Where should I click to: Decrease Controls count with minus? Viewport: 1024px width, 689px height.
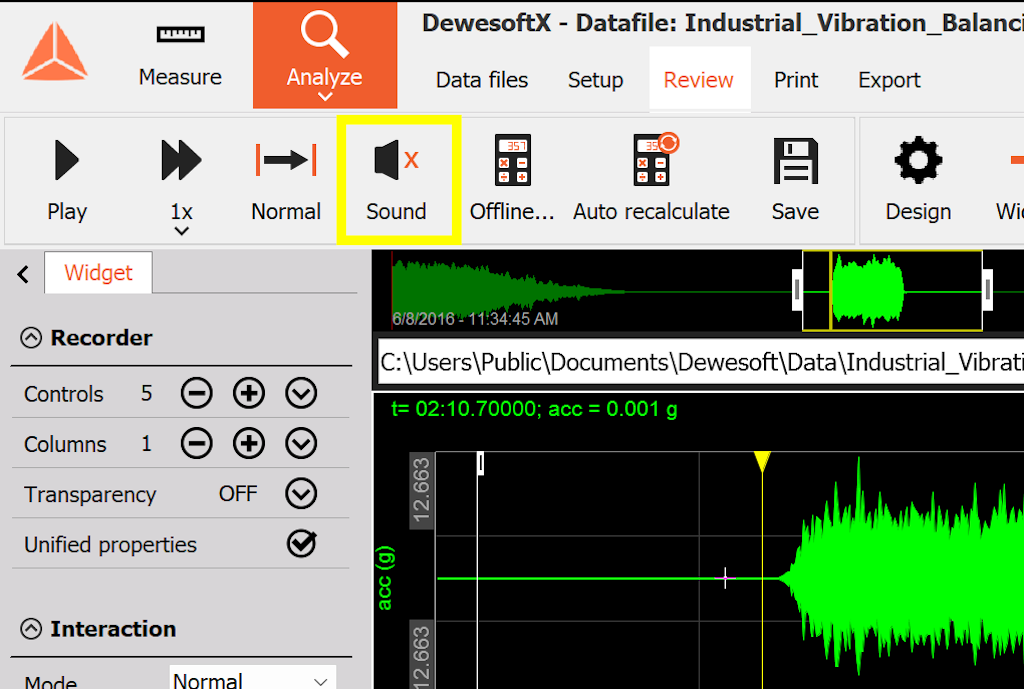pyautogui.click(x=197, y=394)
